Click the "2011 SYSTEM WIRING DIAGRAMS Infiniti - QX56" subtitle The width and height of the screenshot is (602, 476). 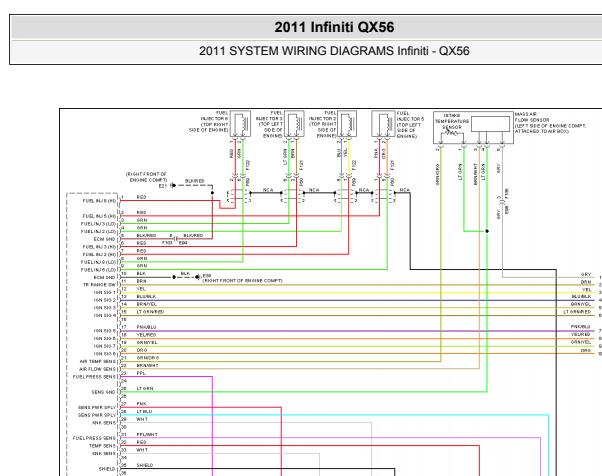click(x=334, y=51)
